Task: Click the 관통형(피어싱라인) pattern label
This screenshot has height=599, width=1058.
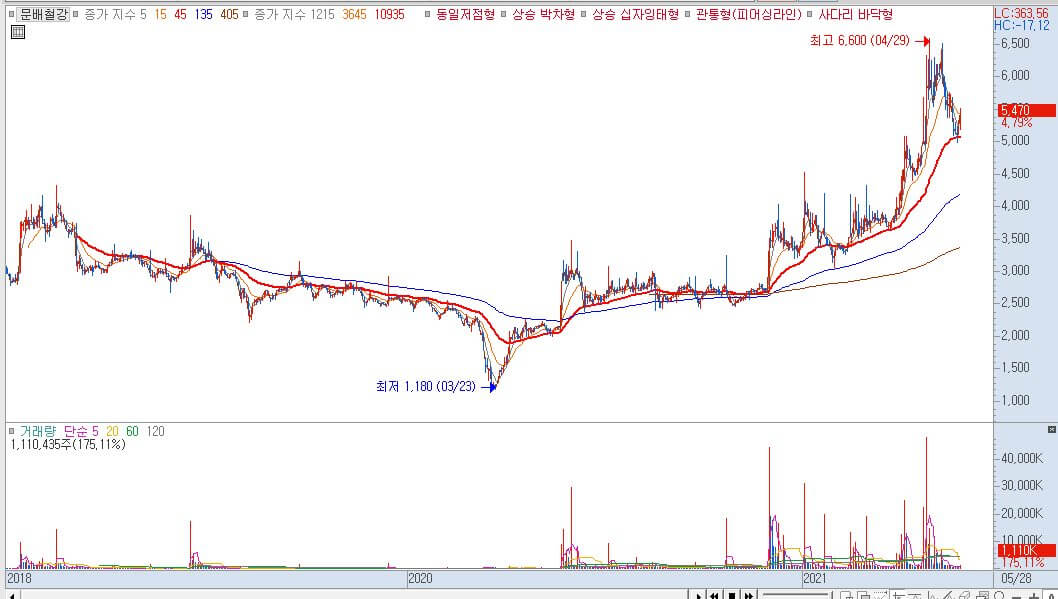Action: point(748,14)
